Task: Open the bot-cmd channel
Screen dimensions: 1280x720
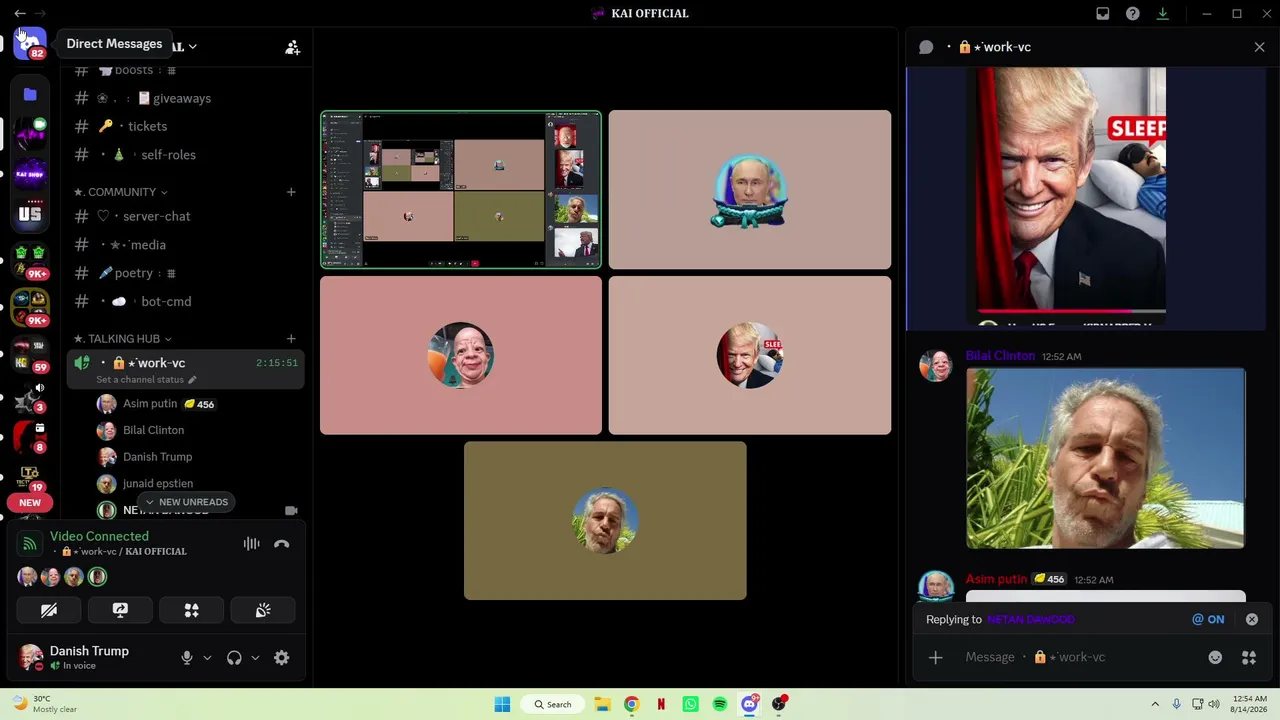Action: point(185,301)
